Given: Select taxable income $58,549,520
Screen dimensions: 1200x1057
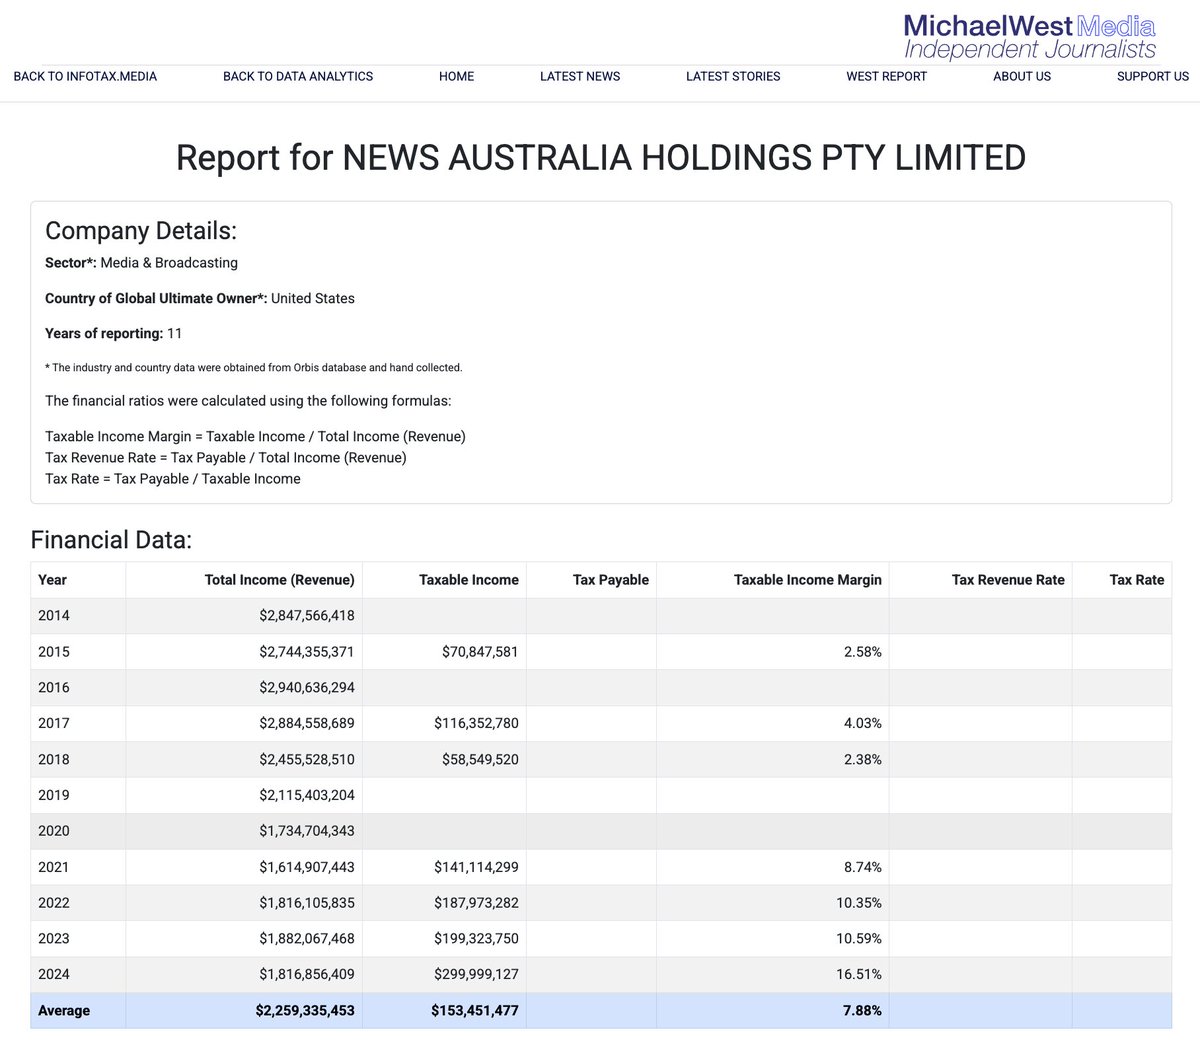Looking at the screenshot, I should click(x=444, y=759).
